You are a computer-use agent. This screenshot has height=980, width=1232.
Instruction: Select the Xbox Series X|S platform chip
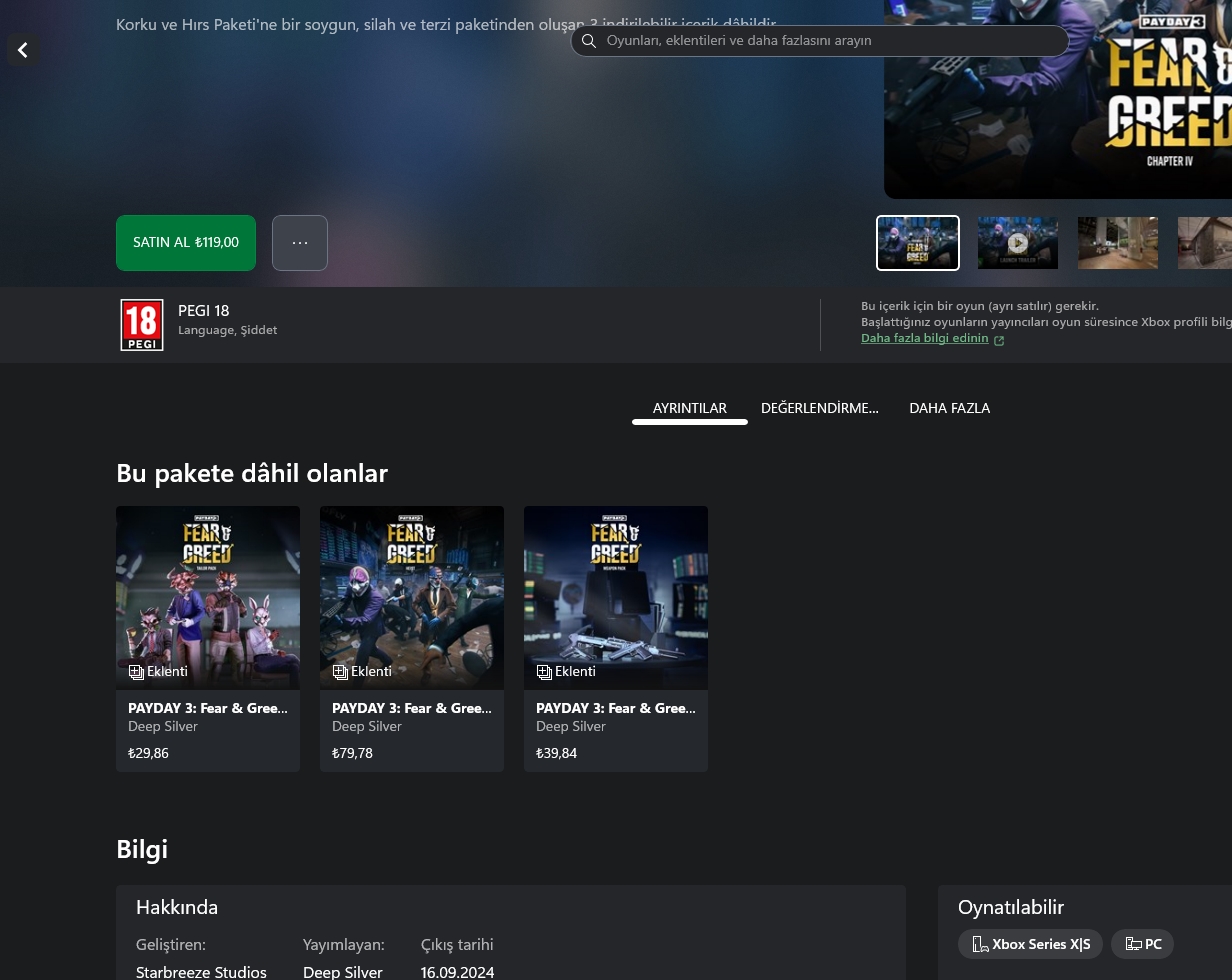pos(1030,944)
